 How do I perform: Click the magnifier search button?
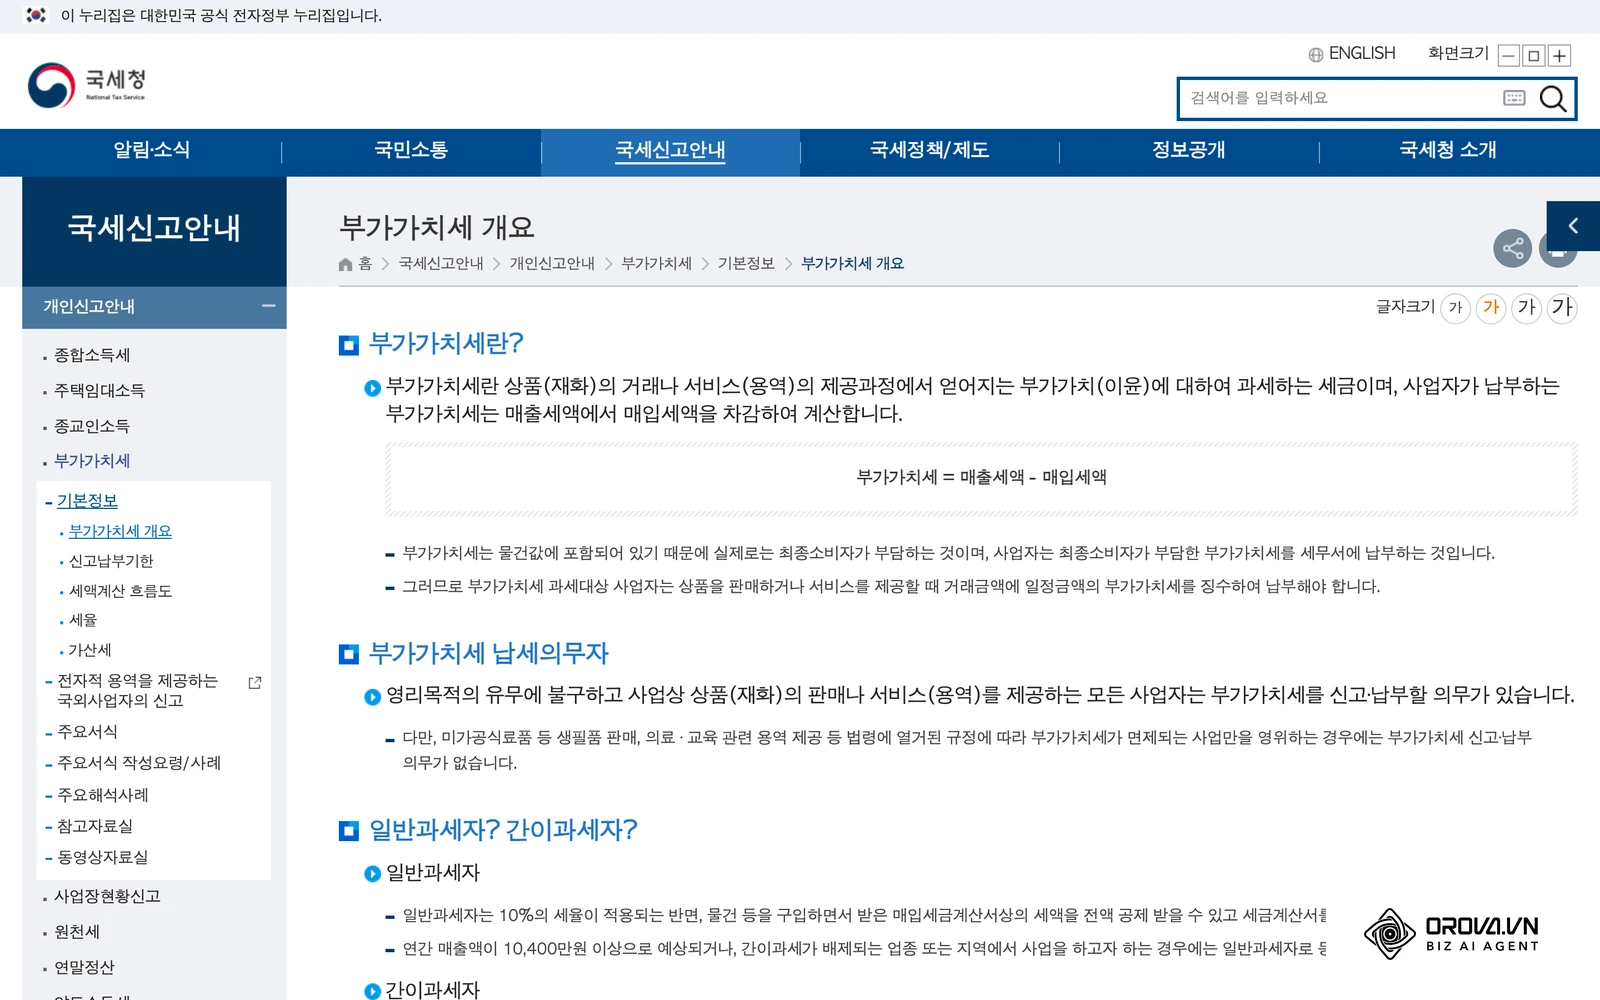1553,98
